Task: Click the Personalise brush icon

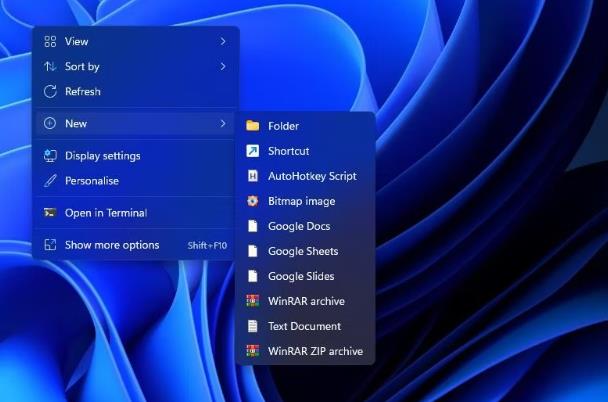Action: pyautogui.click(x=50, y=181)
